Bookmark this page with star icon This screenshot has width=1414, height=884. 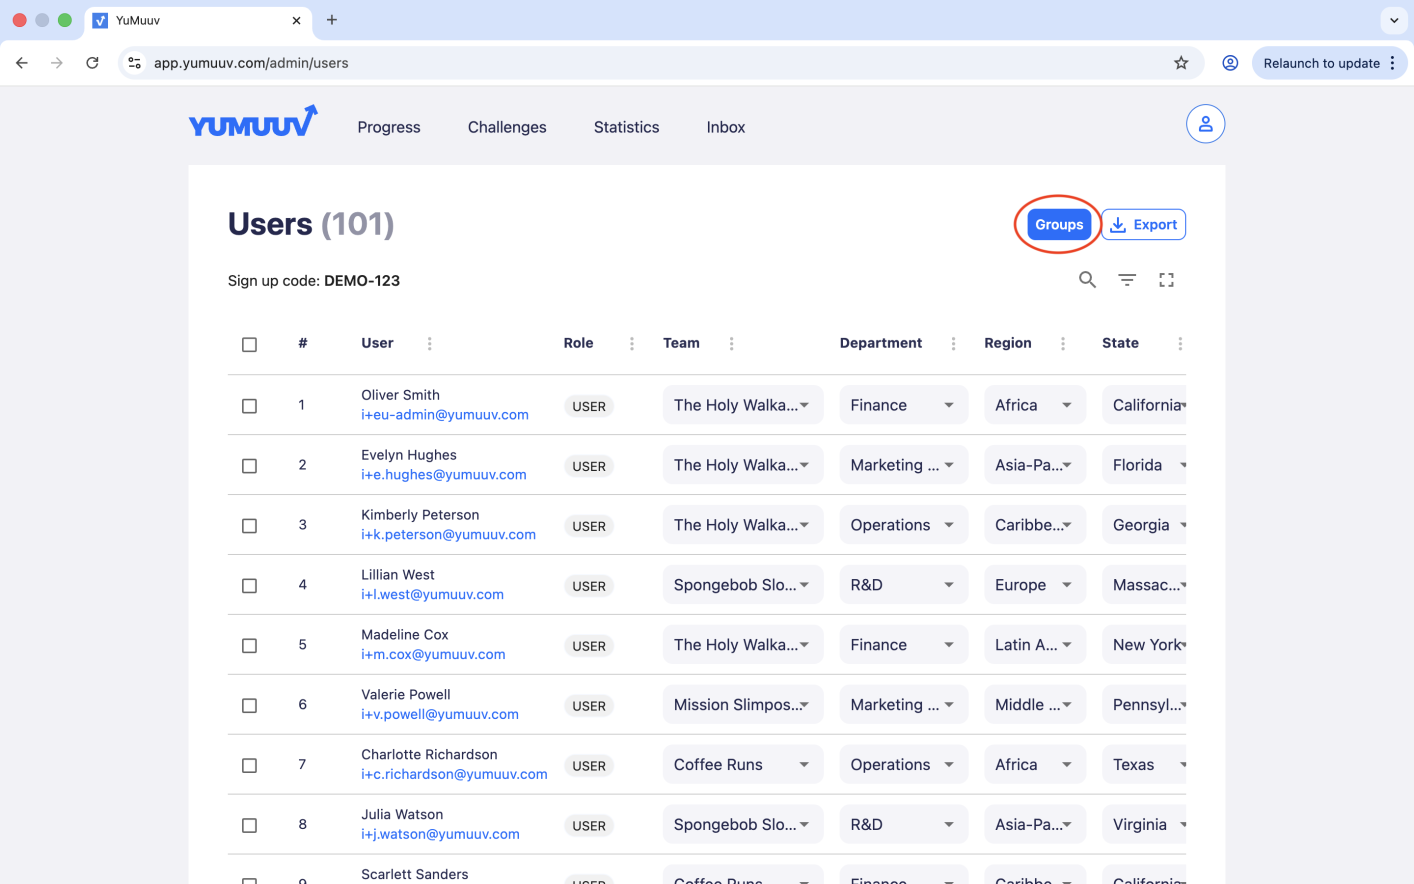[1181, 63]
